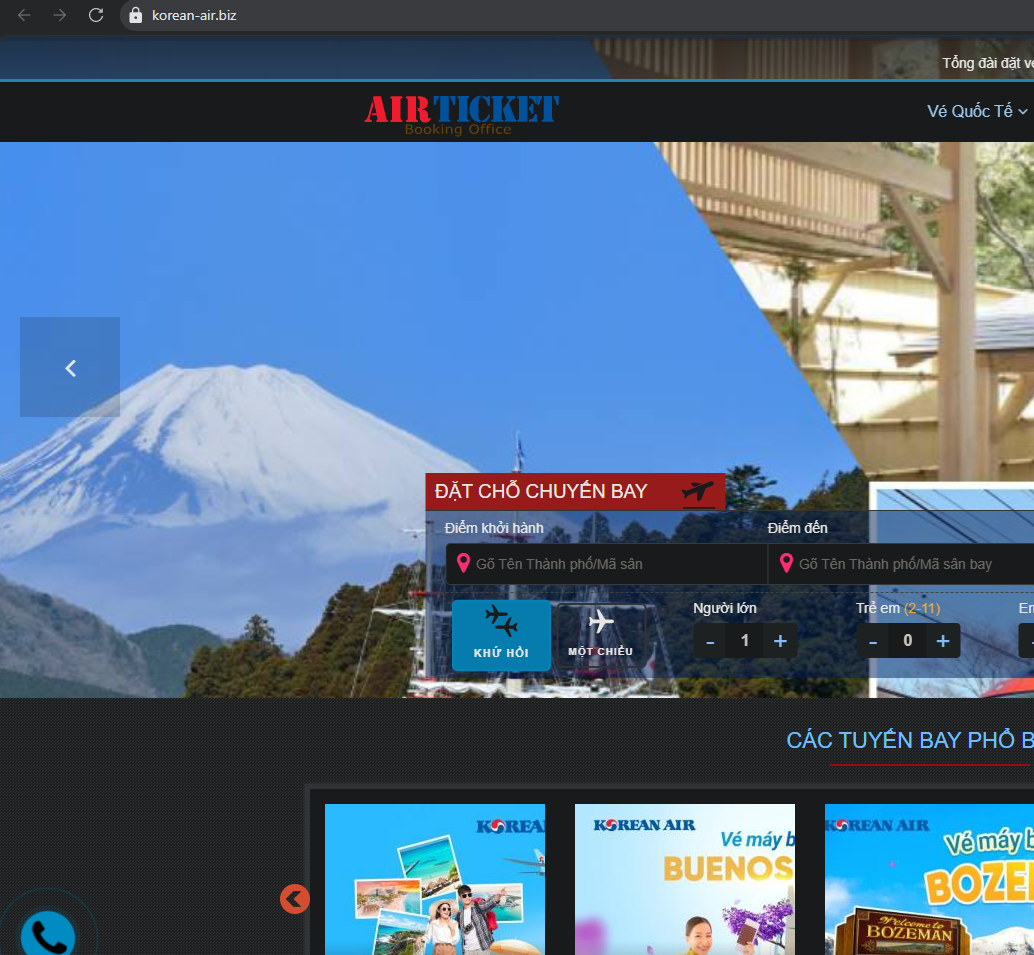
Task: Increase Người lớn passenger count
Action: 780,641
